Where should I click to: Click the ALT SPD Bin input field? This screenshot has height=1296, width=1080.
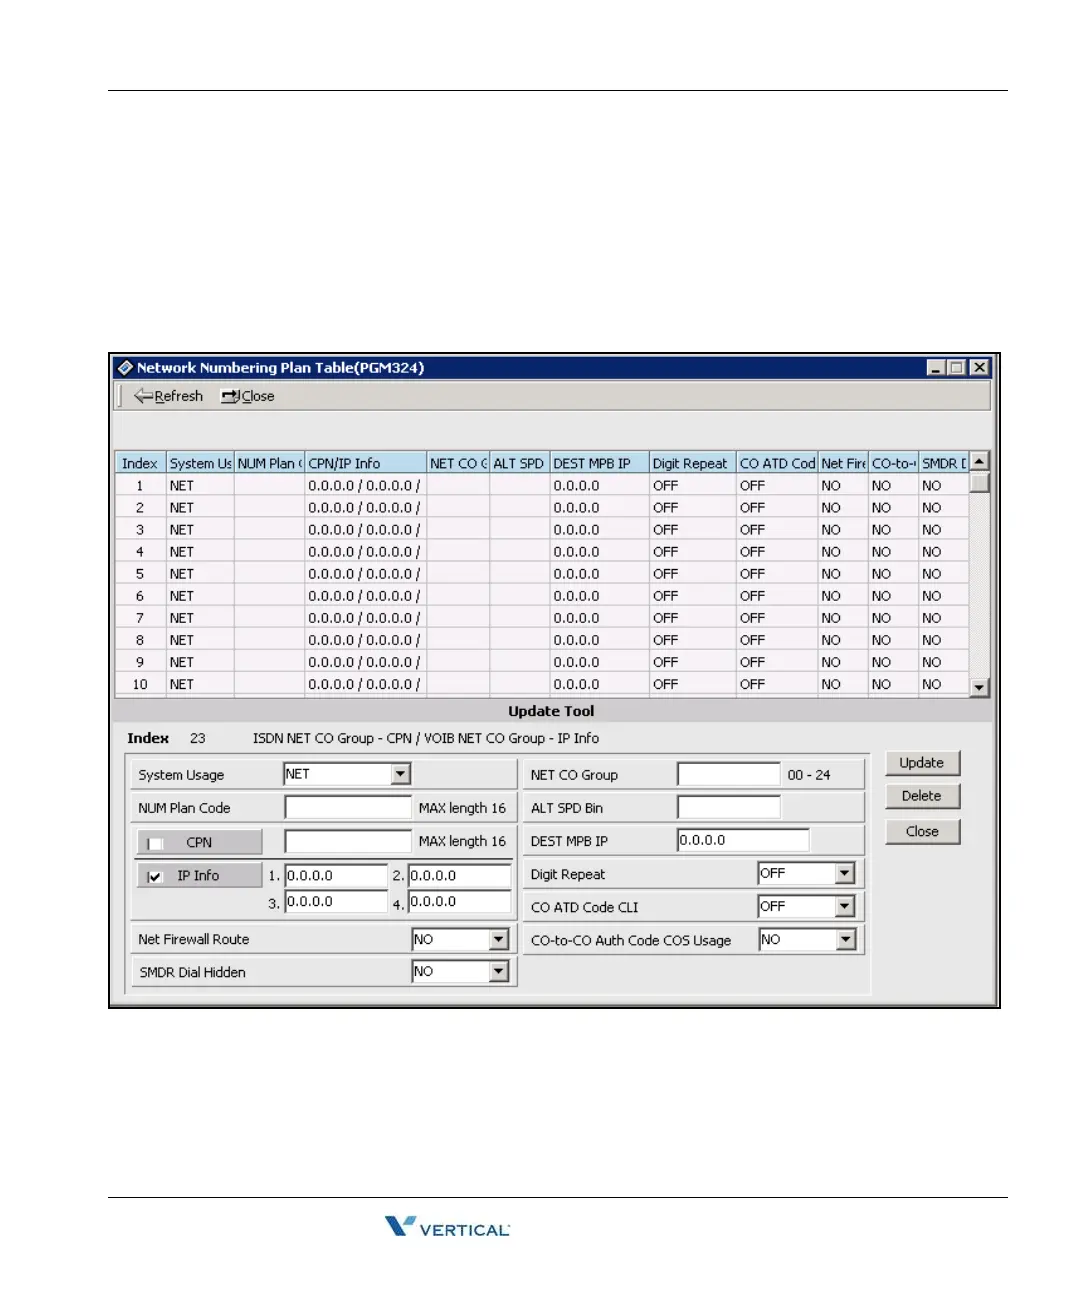tap(728, 807)
